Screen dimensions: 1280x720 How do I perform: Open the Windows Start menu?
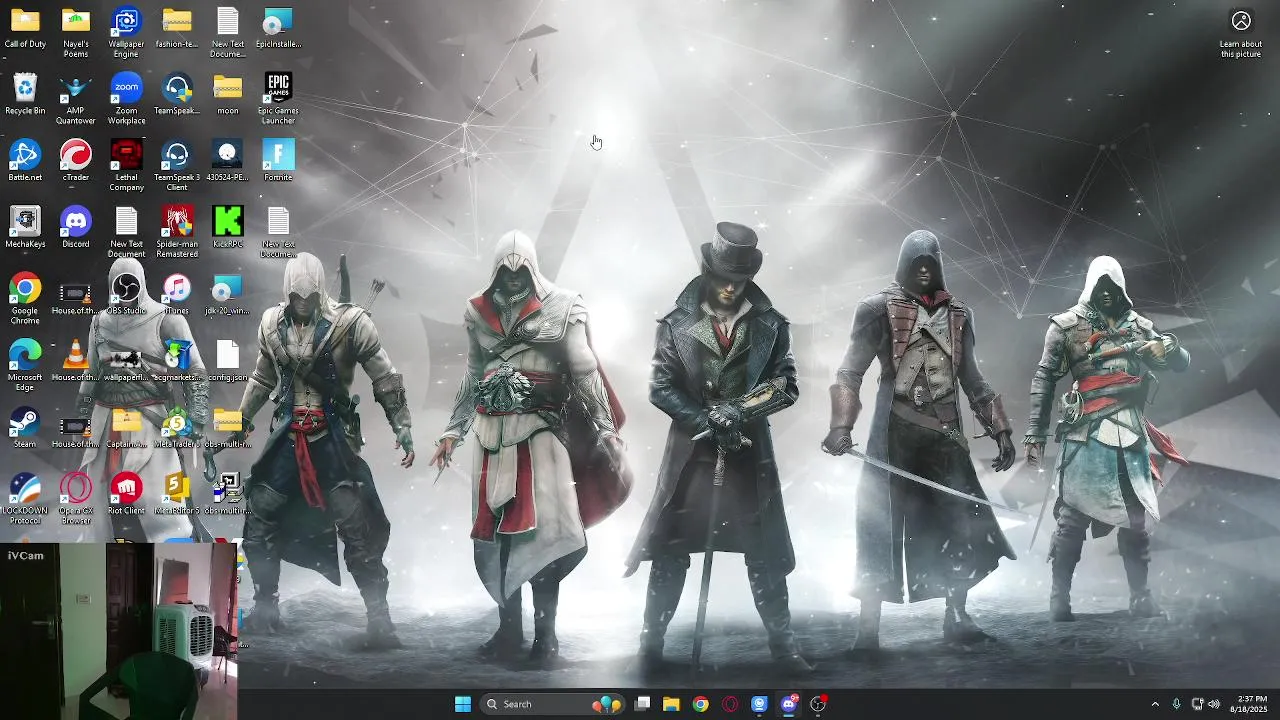coord(463,704)
